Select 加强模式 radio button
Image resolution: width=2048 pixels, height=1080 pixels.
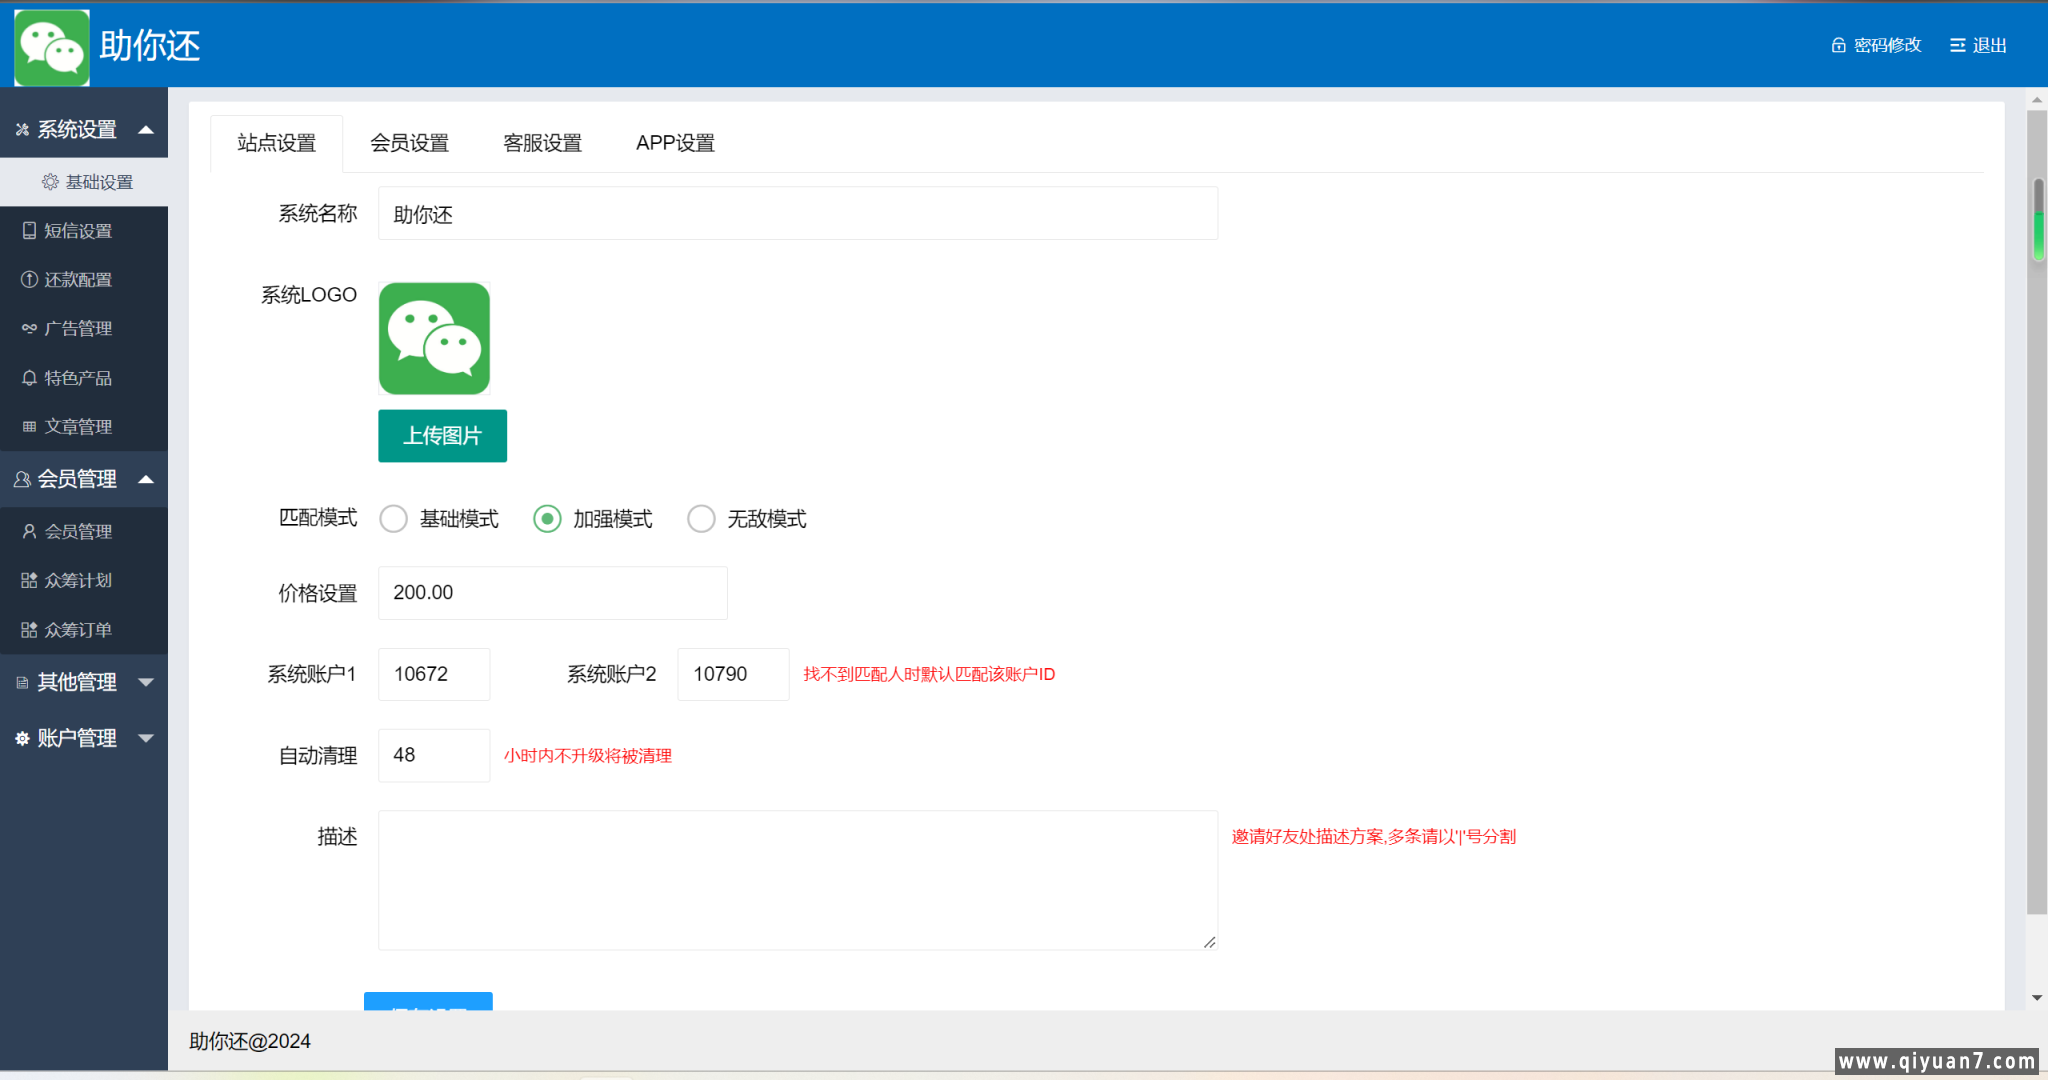(547, 518)
